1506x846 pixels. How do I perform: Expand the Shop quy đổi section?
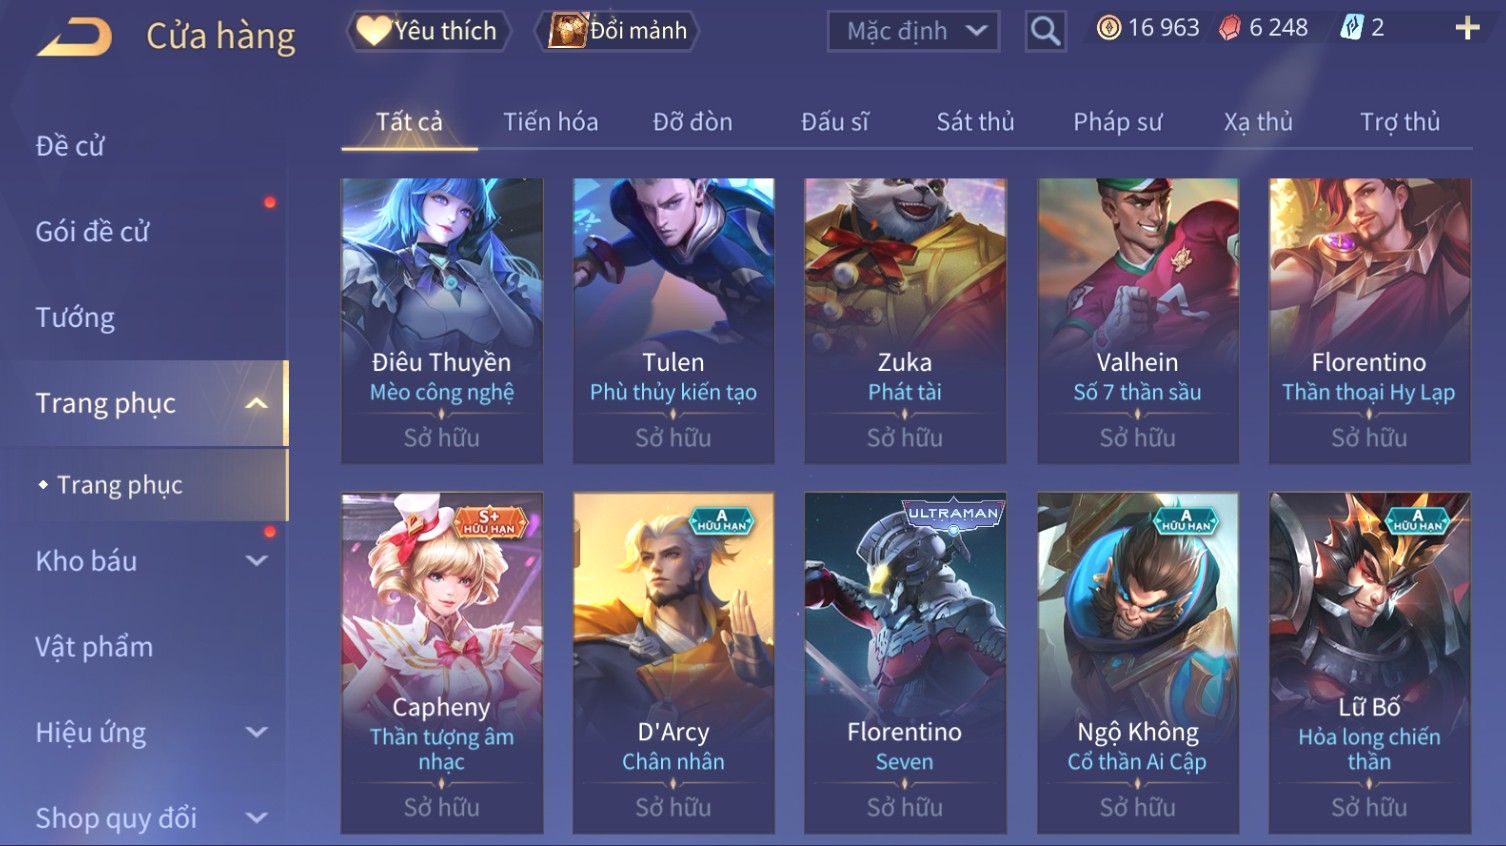[x=257, y=818]
